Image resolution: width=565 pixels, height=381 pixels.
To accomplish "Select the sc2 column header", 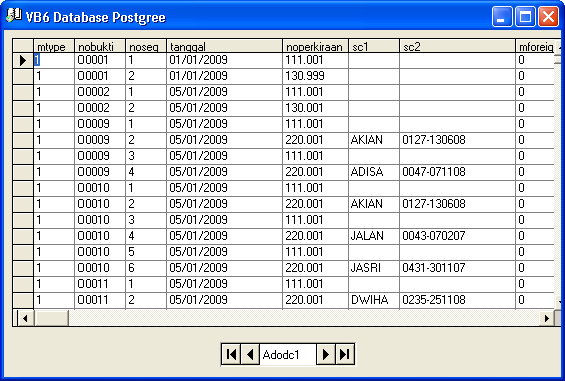I will (457, 46).
